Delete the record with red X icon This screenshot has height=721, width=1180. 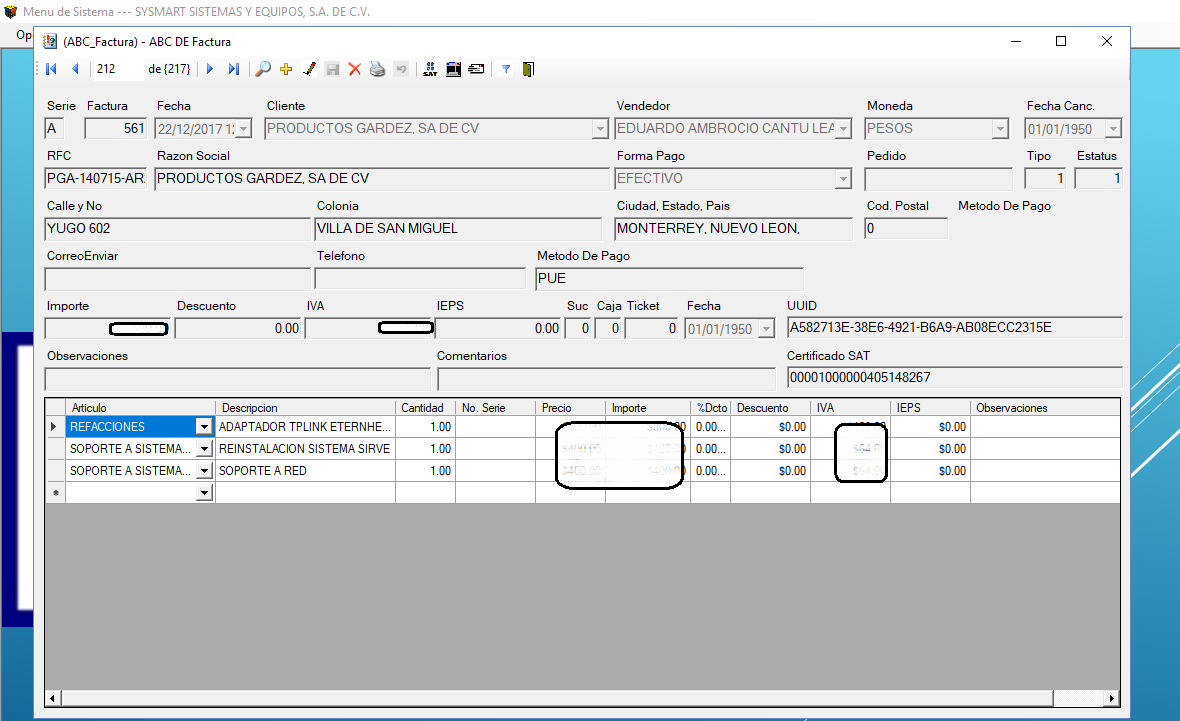click(x=354, y=69)
